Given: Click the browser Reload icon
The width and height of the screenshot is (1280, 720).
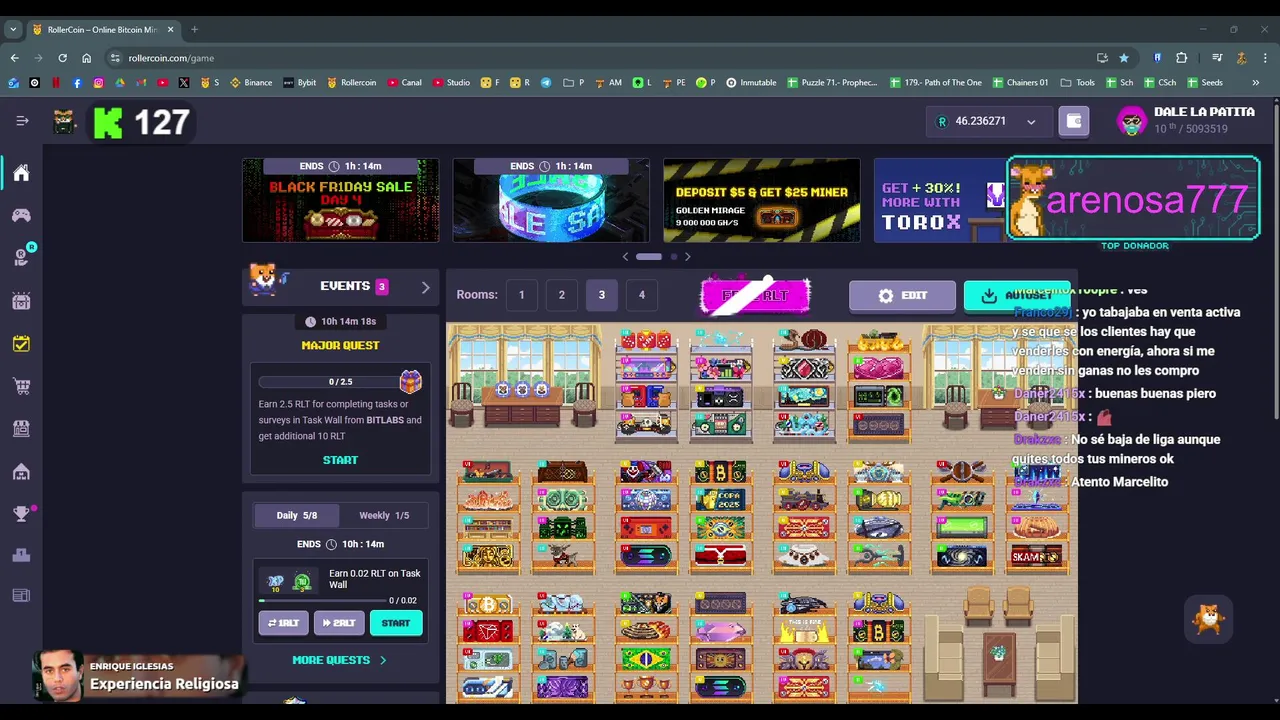Looking at the screenshot, I should [62, 58].
